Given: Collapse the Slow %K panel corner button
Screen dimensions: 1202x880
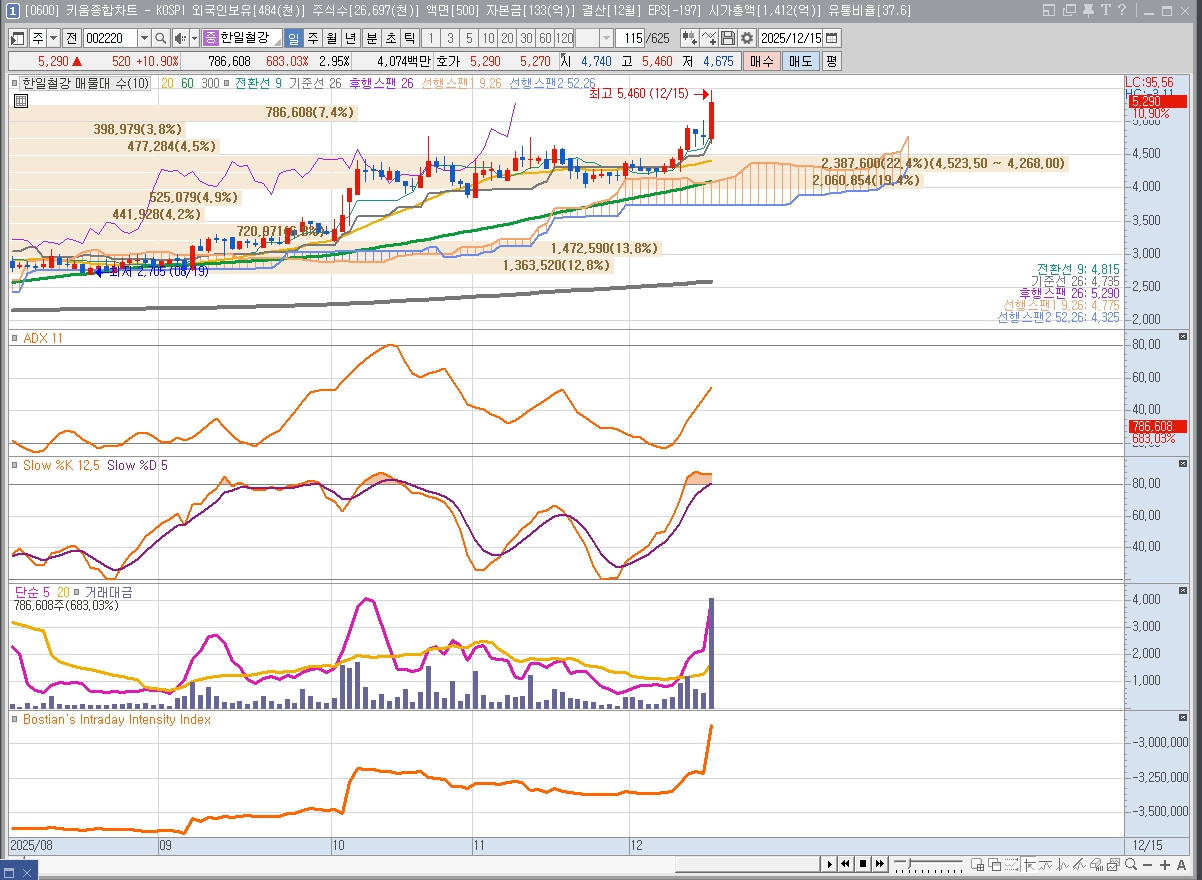Looking at the screenshot, I should [1183, 464].
